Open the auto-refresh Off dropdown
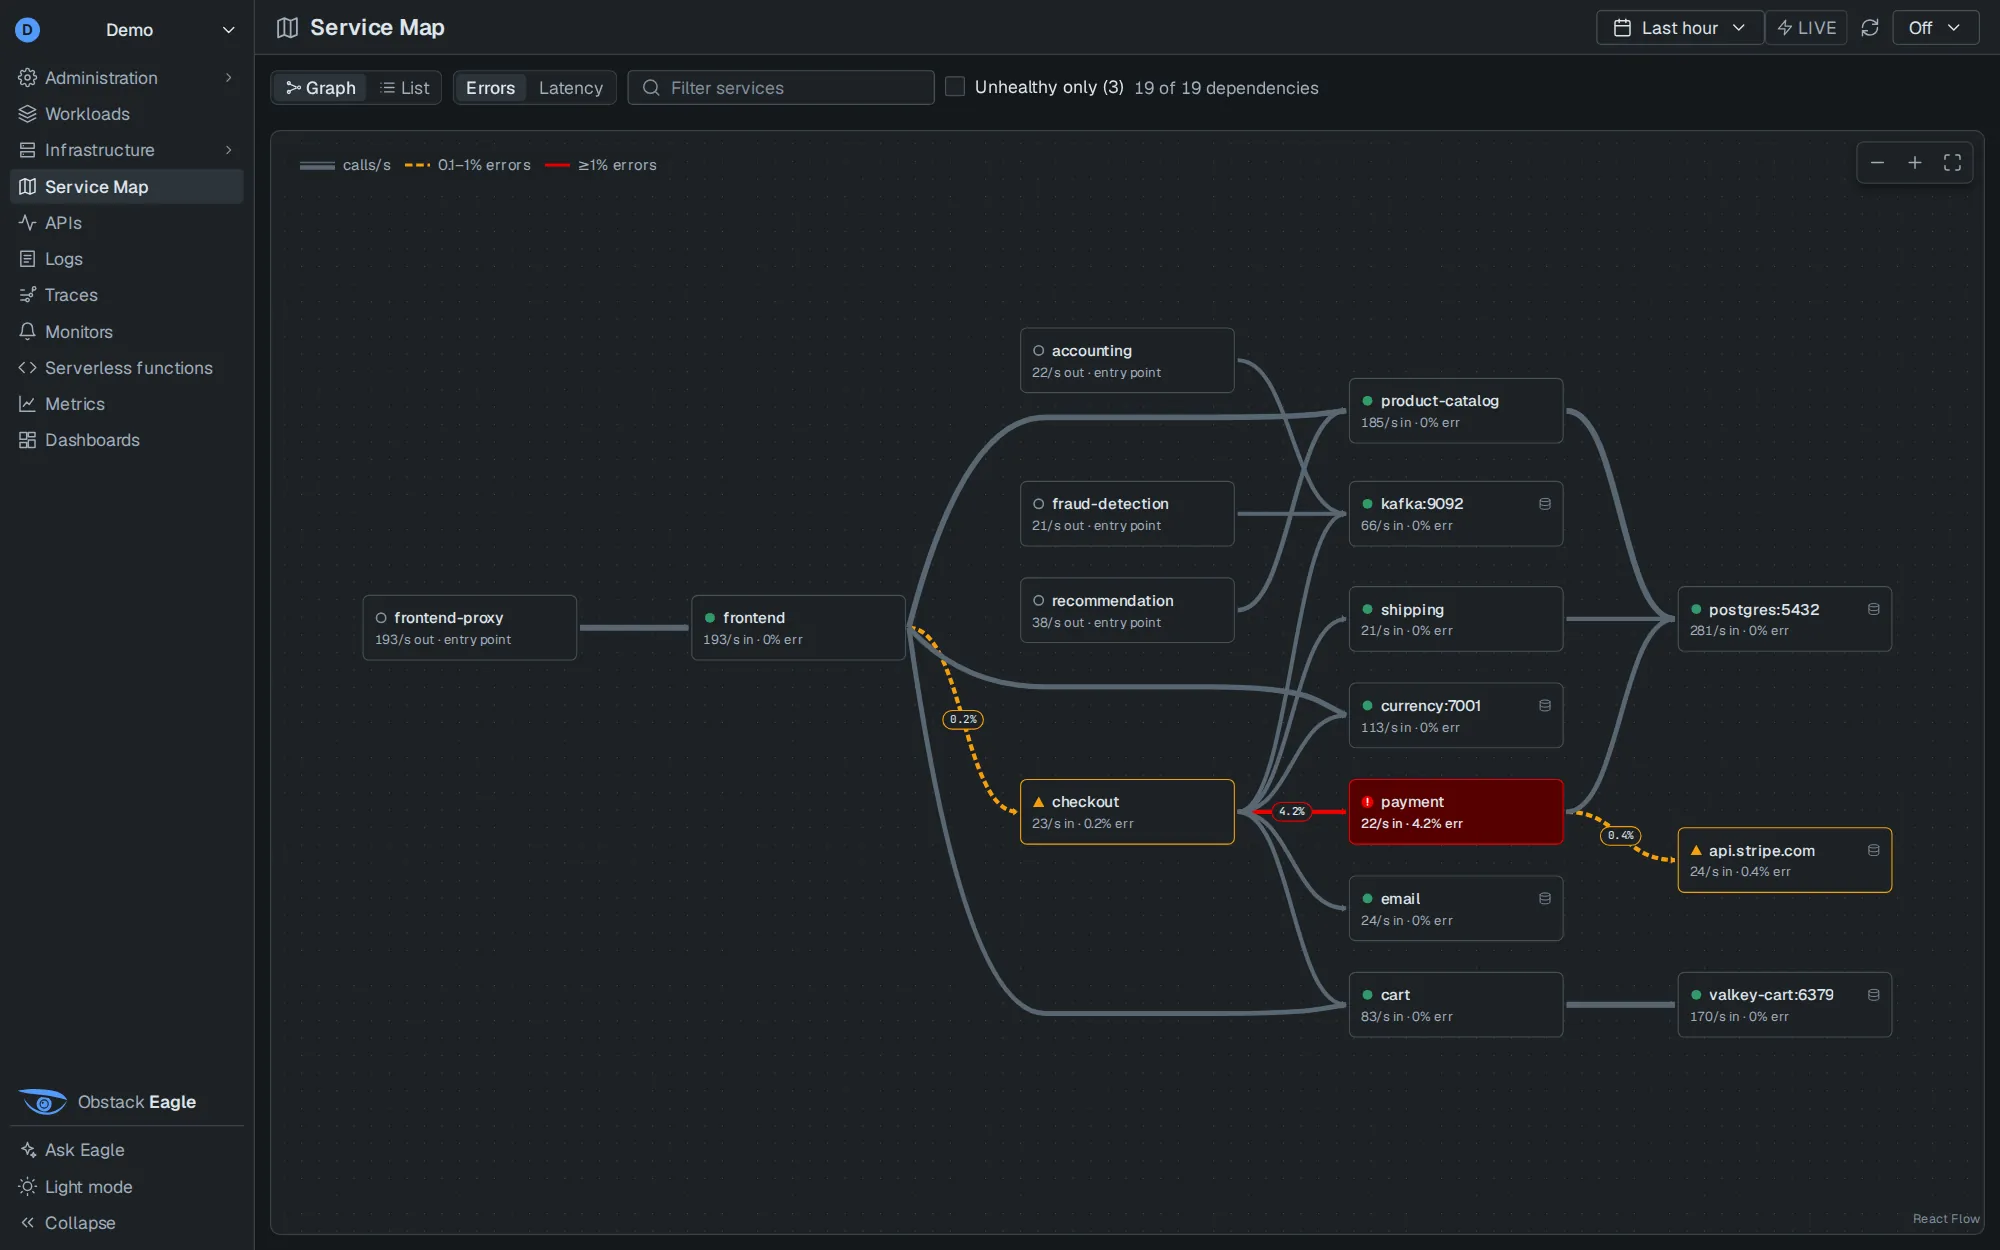This screenshot has height=1250, width=2000. pos(1935,28)
